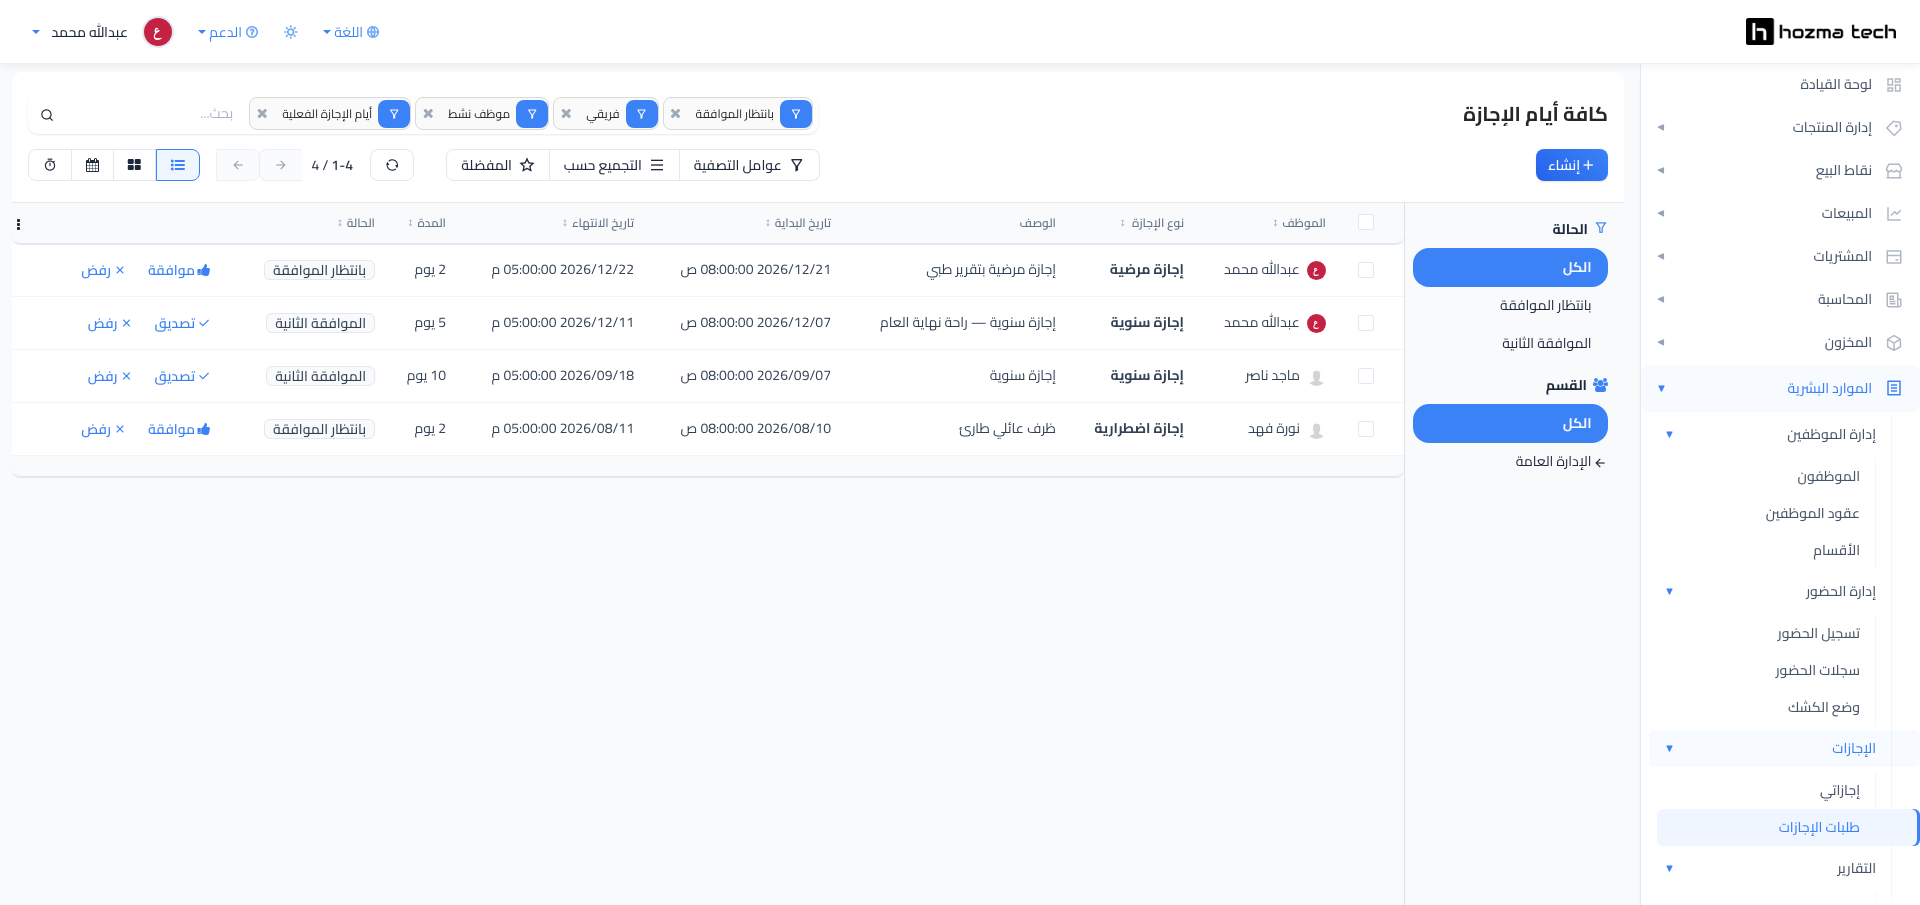
Task: Remove the موظف نشط filter chip
Action: click(428, 114)
